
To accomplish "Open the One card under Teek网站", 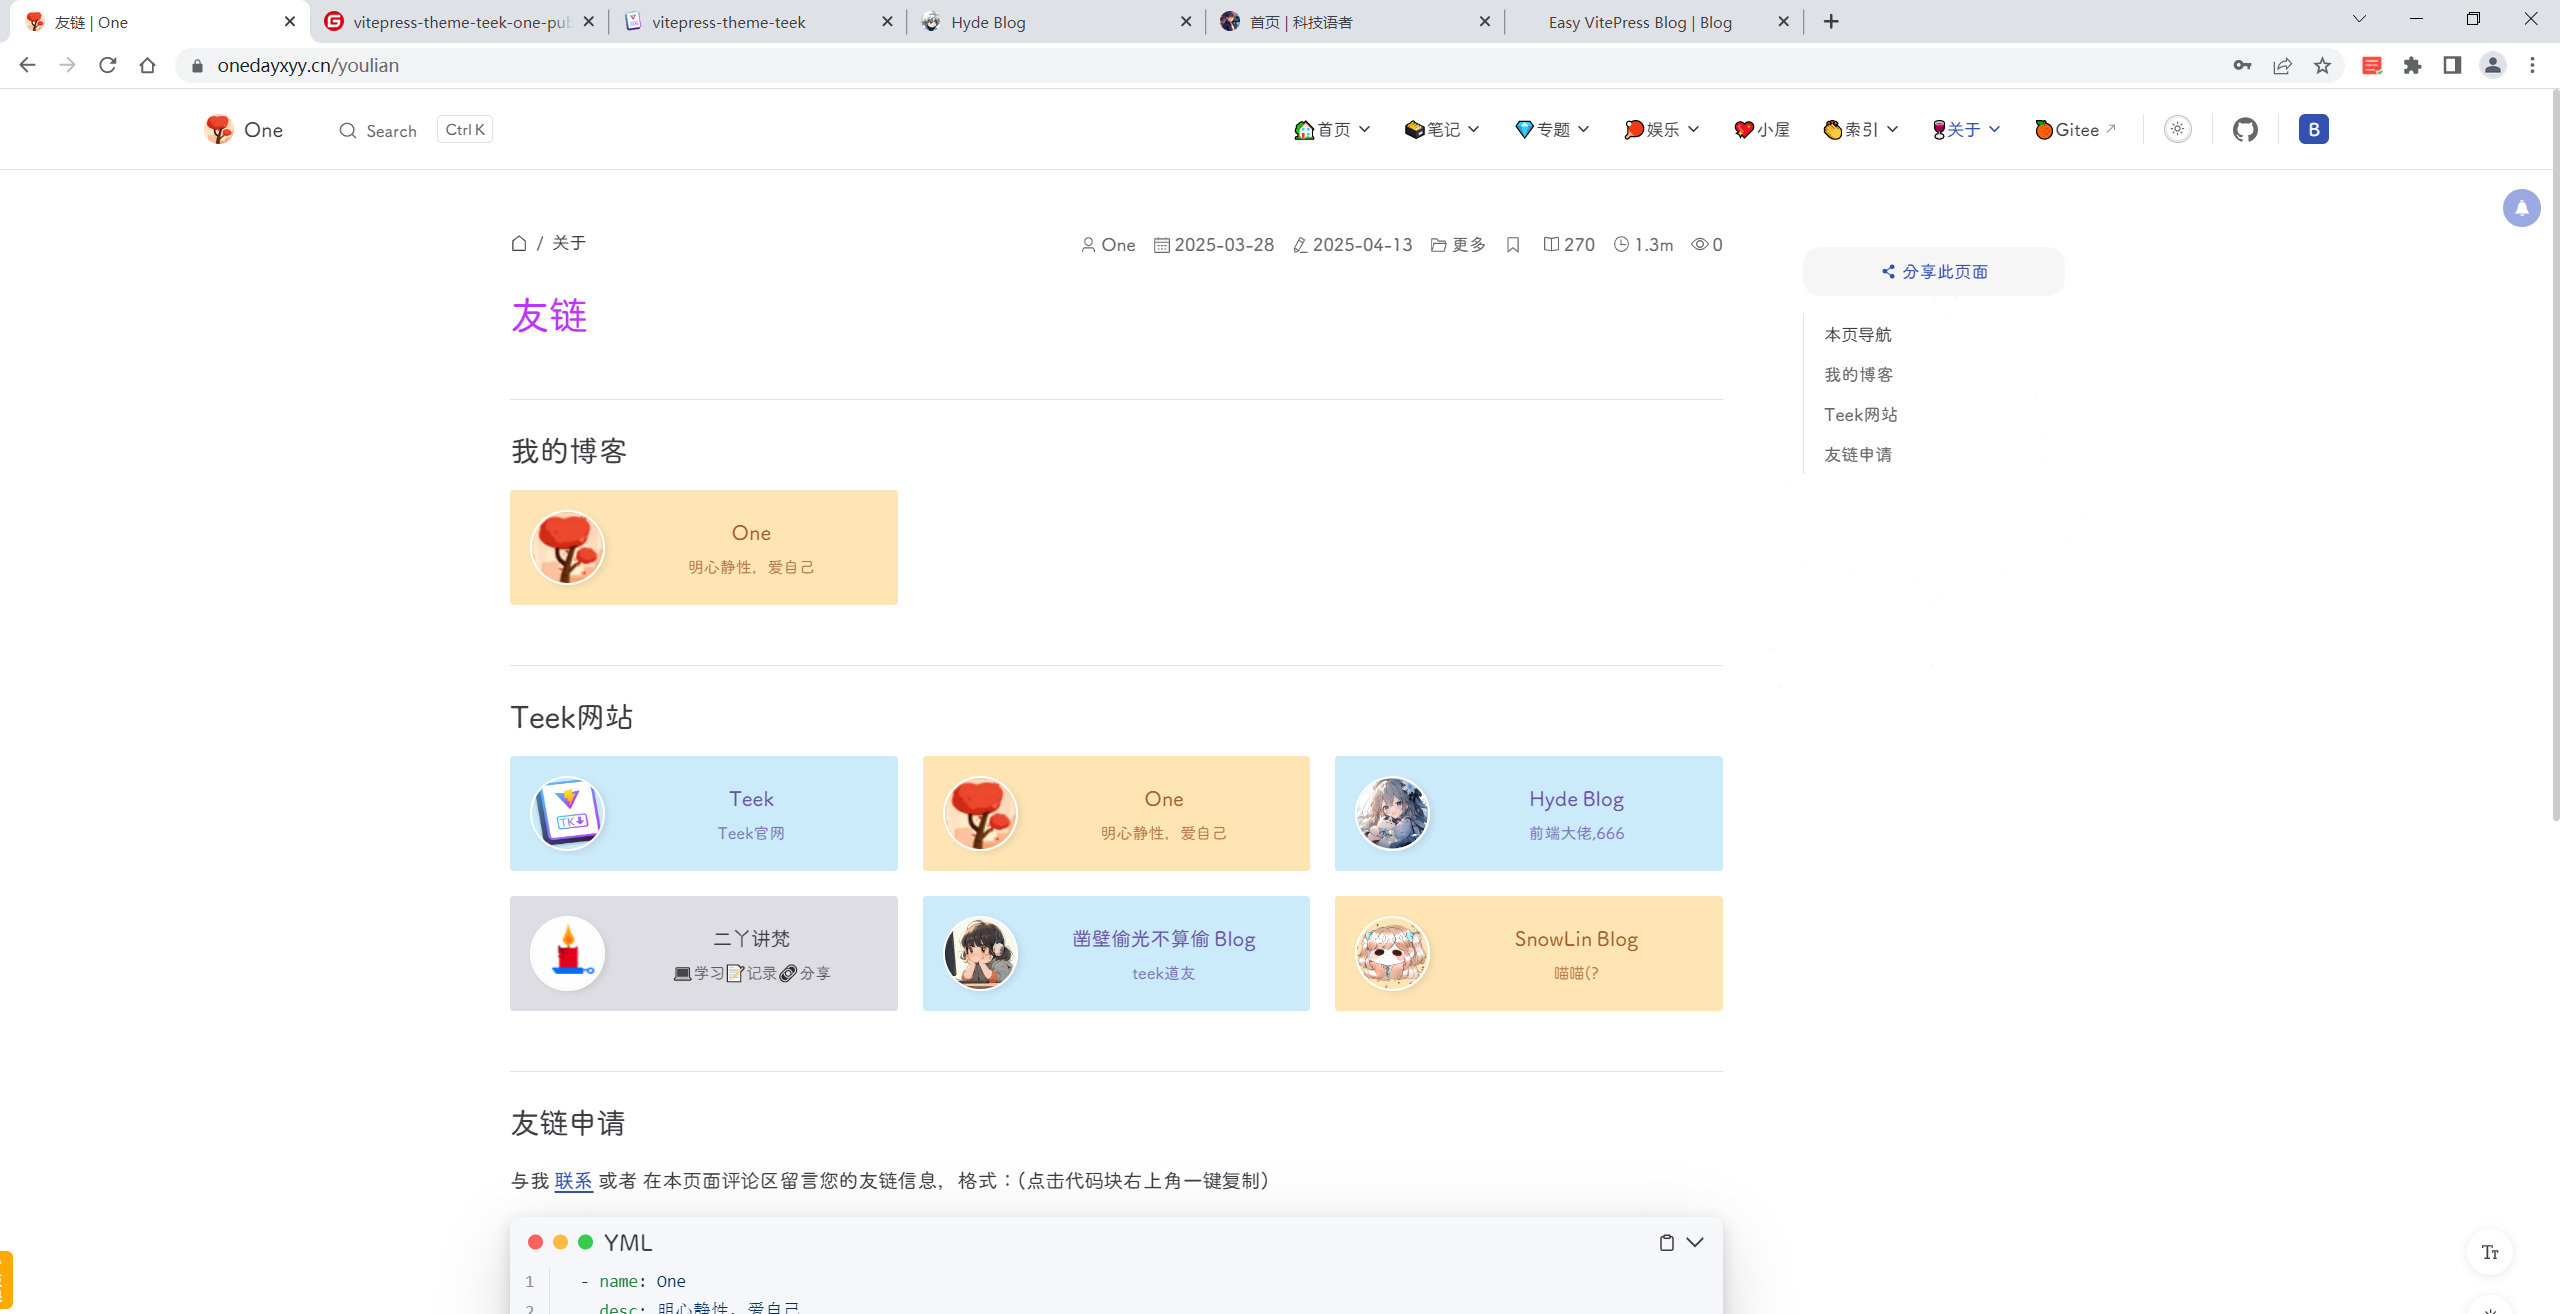I will tap(1116, 813).
